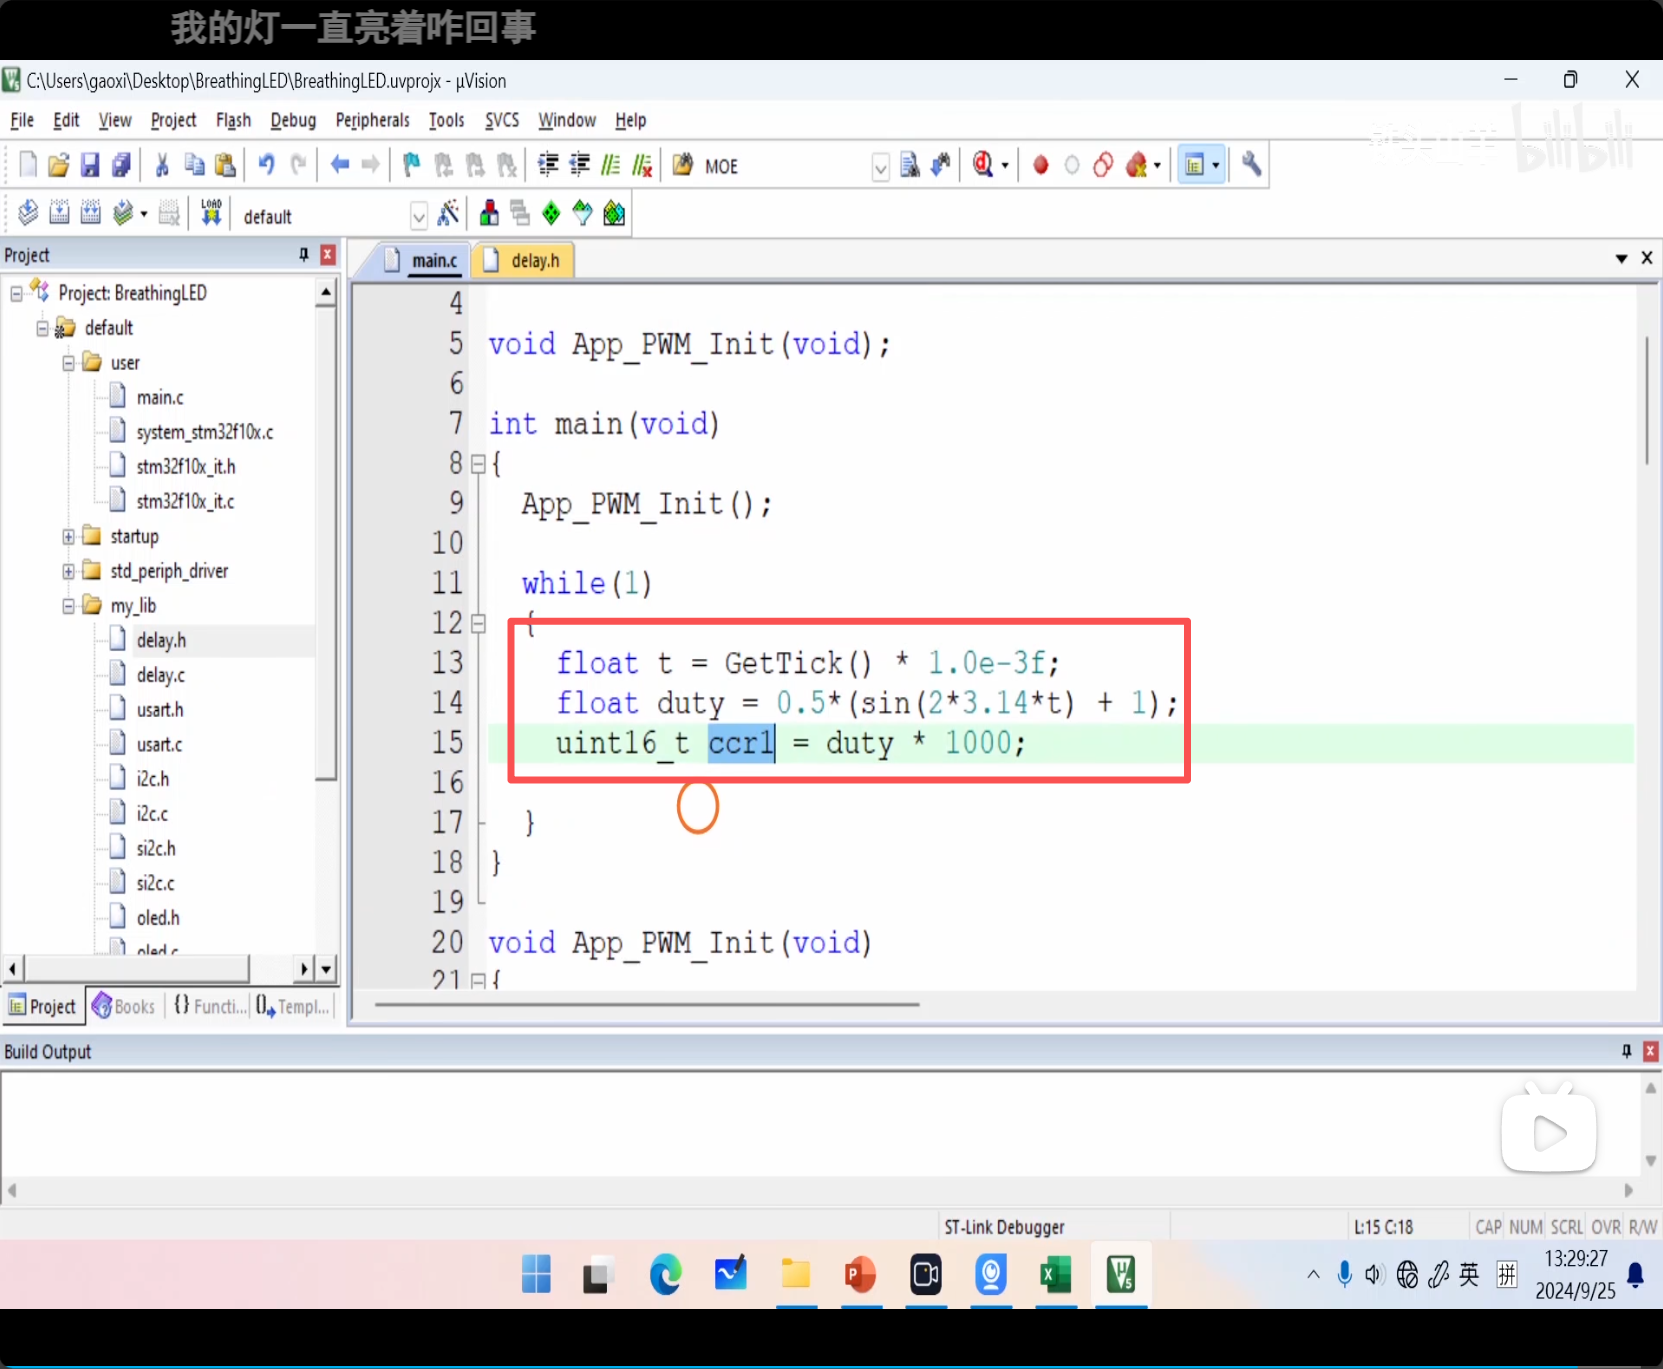Open the MOE search field dropdown
1663x1369 pixels.
point(880,167)
